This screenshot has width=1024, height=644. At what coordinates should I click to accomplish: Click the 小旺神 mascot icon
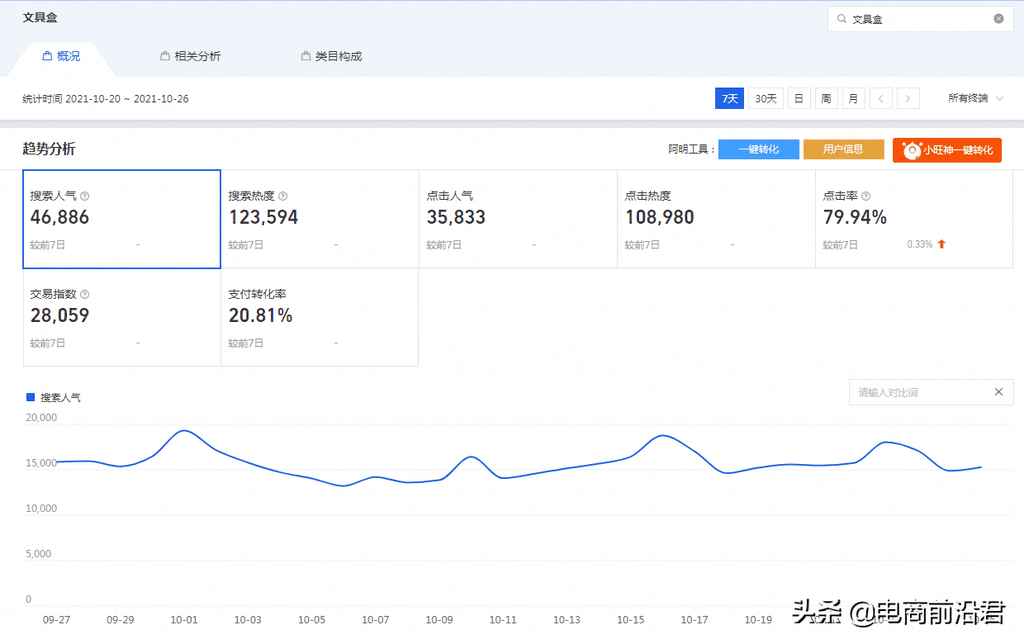[x=912, y=151]
